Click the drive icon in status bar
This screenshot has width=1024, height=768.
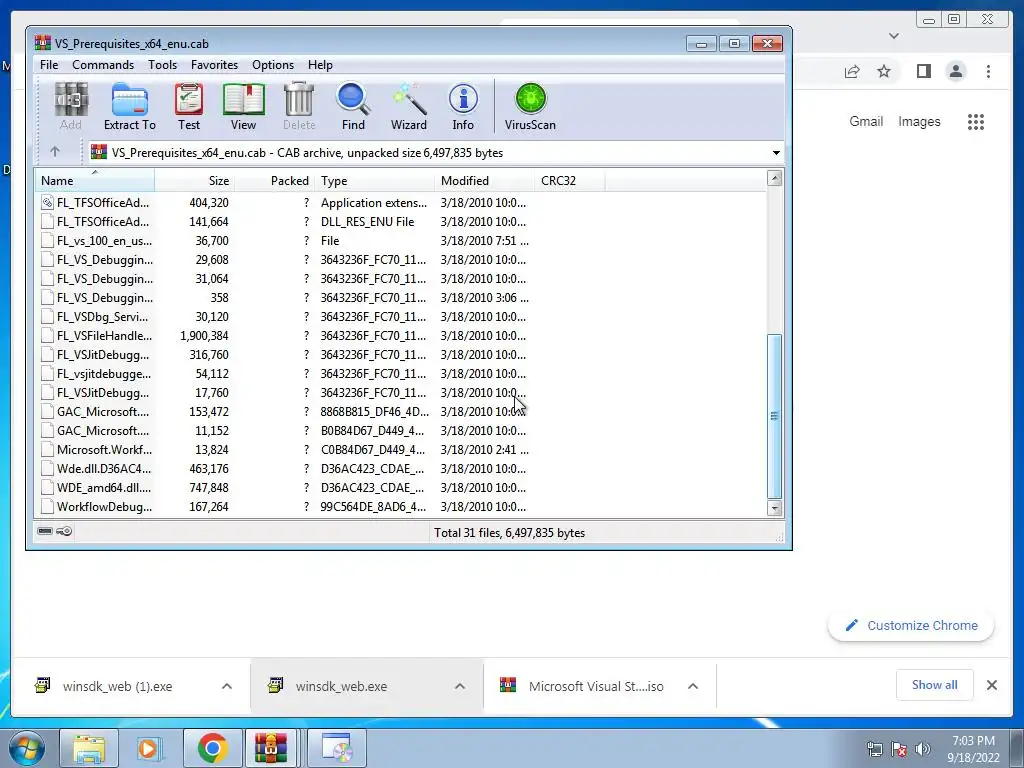click(45, 531)
